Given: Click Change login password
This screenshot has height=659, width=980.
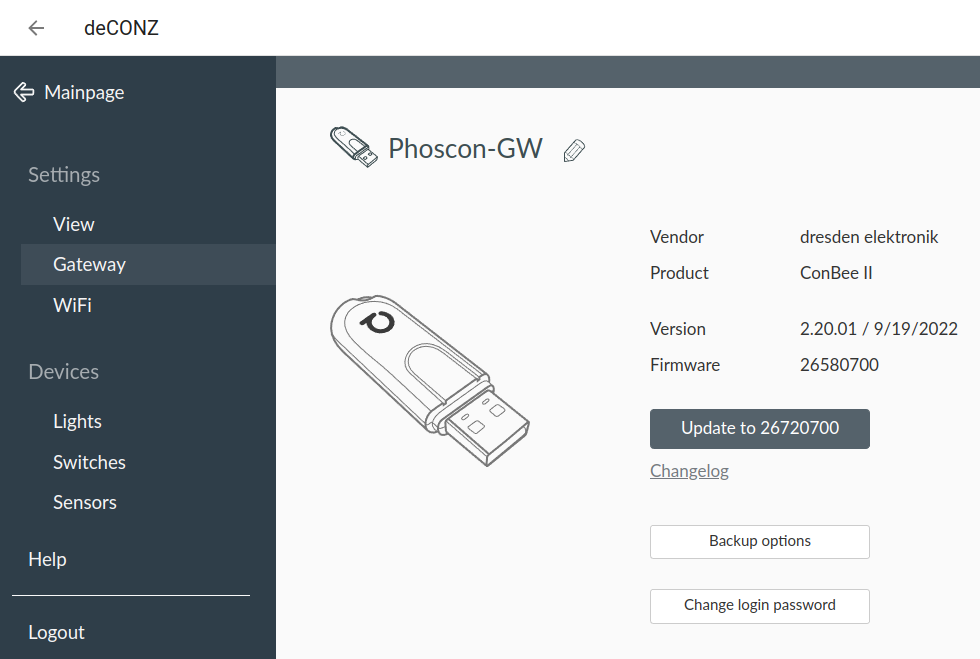Looking at the screenshot, I should tap(759, 606).
